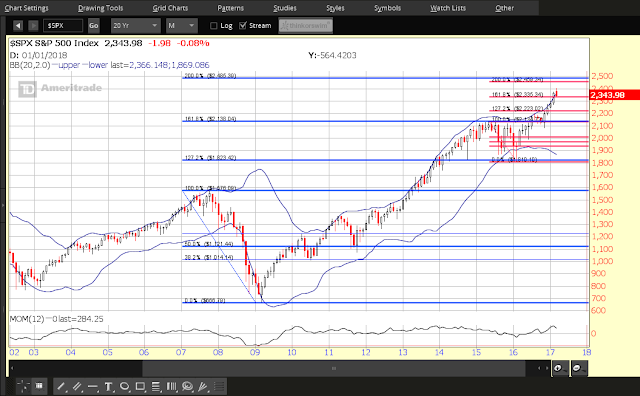The width and height of the screenshot is (640, 396).
Task: Select the Fibonacci fan tool
Action: pos(203,386)
